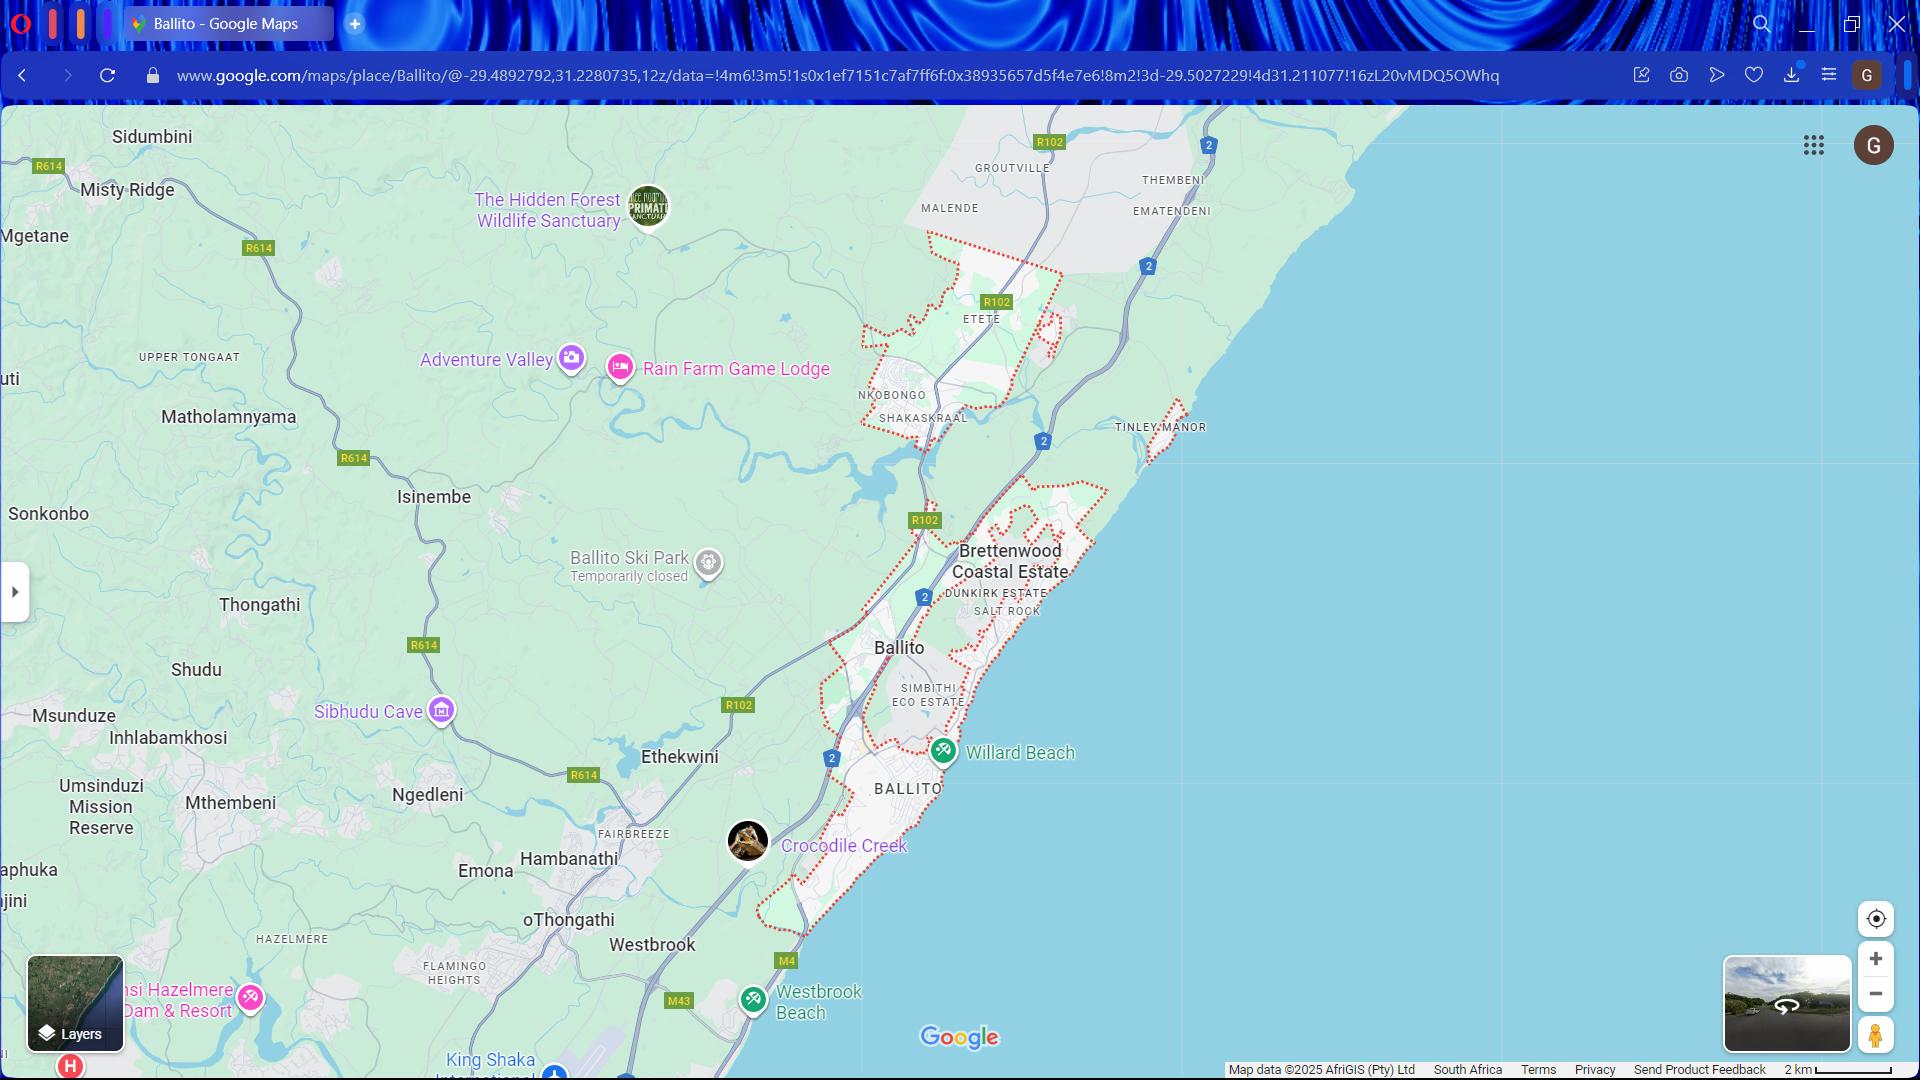Open the Easy Setup sliders icon
Image resolution: width=1920 pixels, height=1080 pixels.
coord(1829,75)
